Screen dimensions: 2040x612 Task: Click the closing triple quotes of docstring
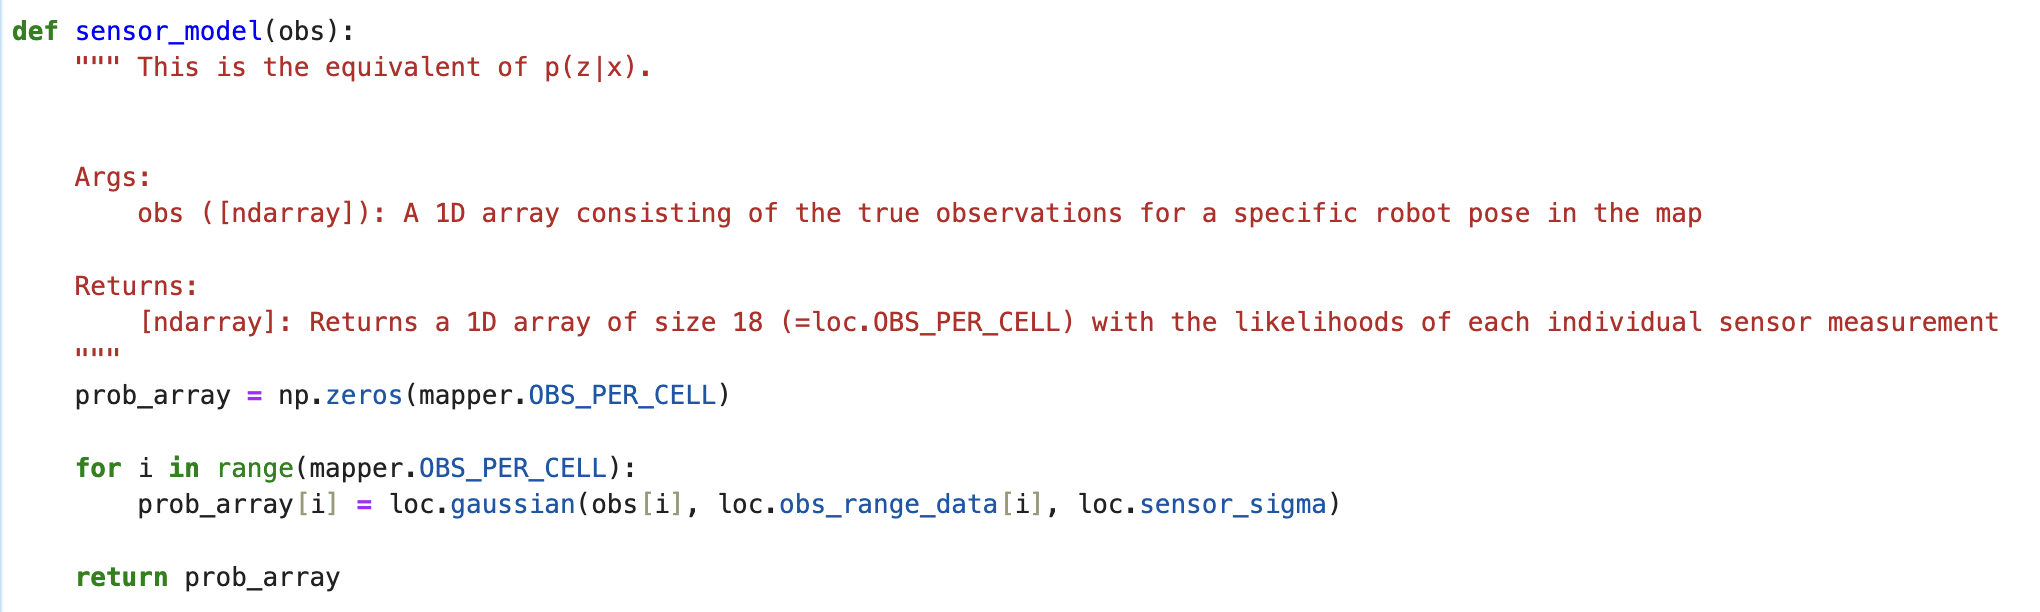click(97, 354)
